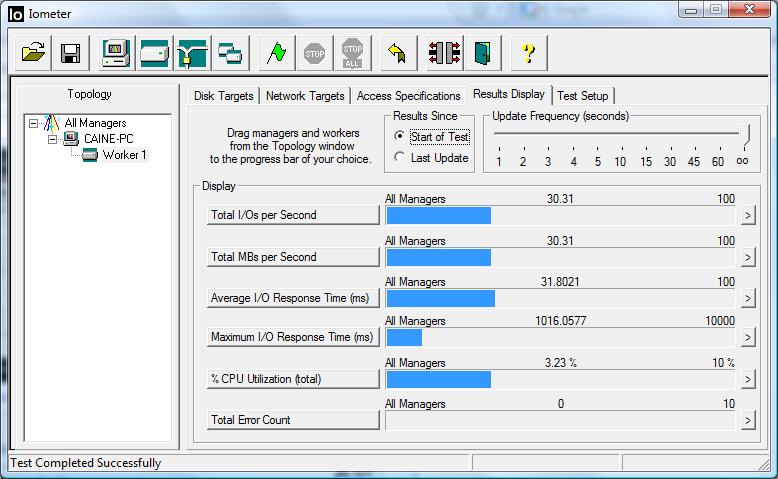Screen dimensions: 778x479
Task: Save test configuration floppy icon
Action: click(70, 53)
